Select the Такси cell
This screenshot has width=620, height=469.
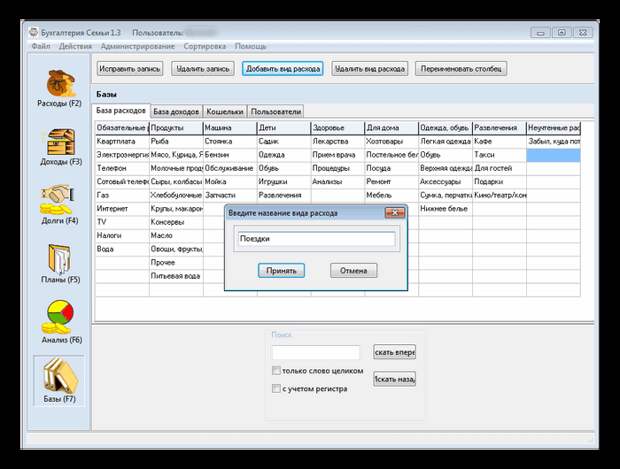pos(499,155)
